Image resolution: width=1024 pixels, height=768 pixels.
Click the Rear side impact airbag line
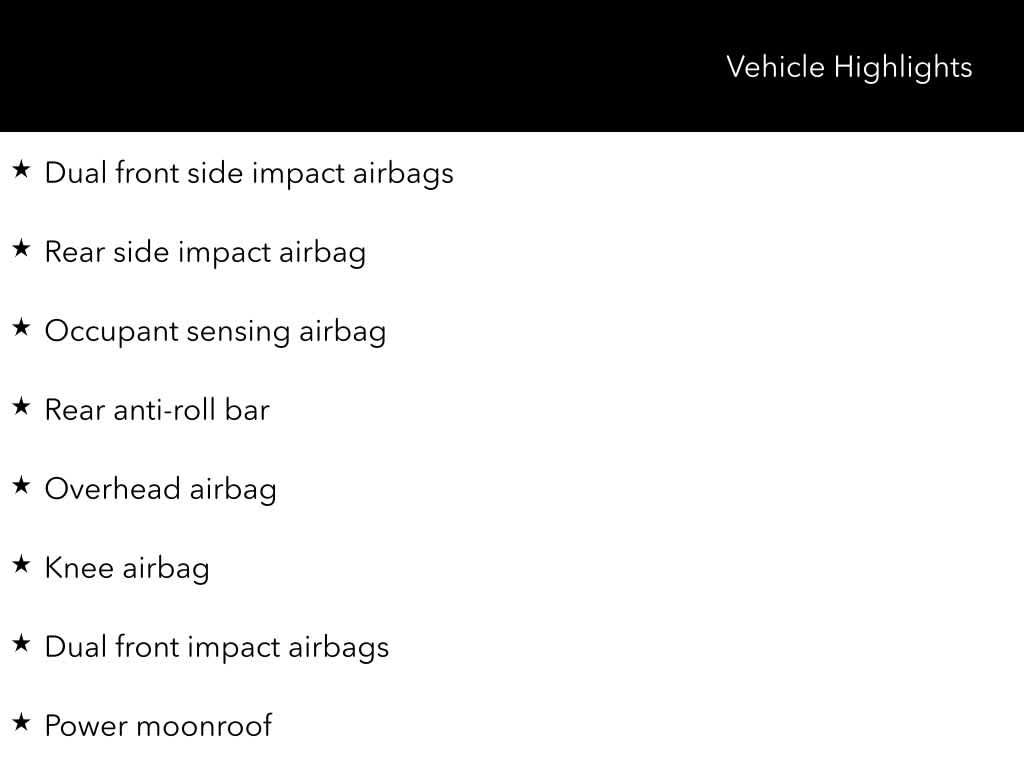(205, 252)
